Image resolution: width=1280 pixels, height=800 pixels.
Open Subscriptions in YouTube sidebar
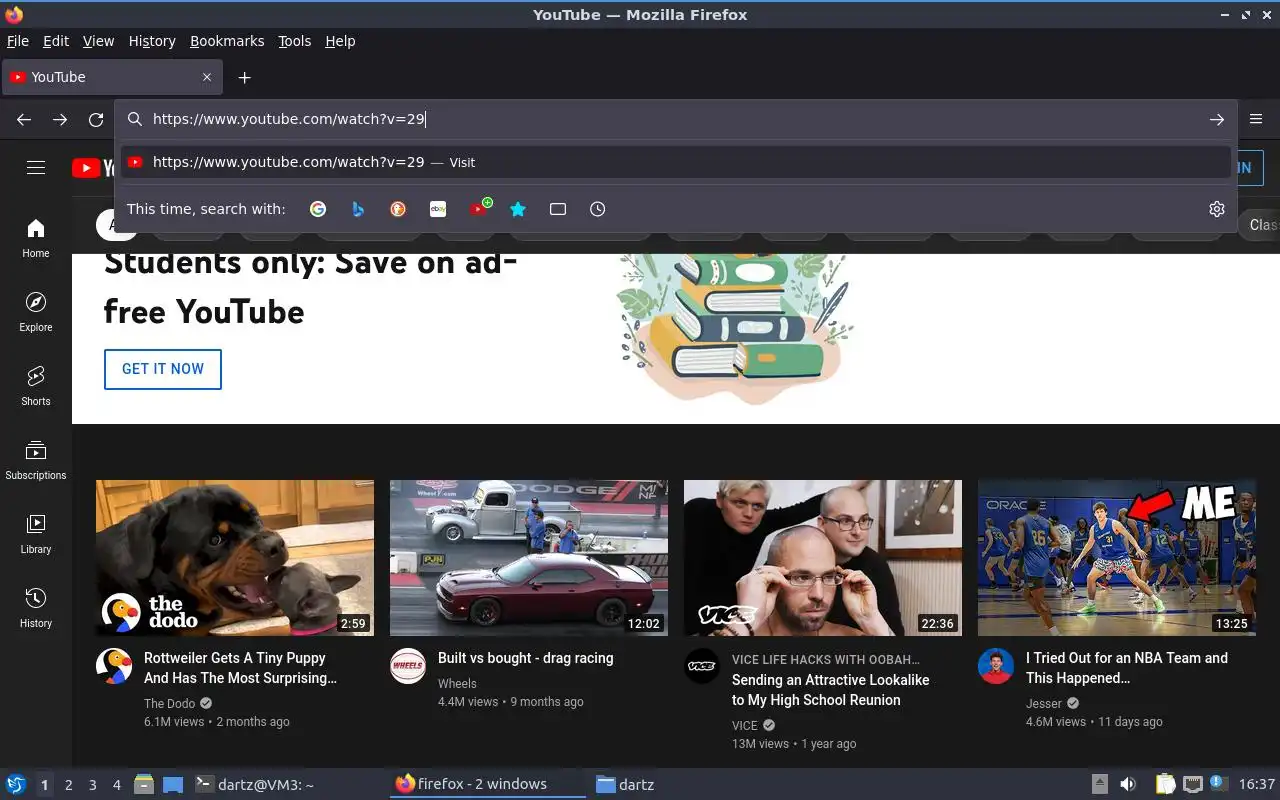pos(36,460)
